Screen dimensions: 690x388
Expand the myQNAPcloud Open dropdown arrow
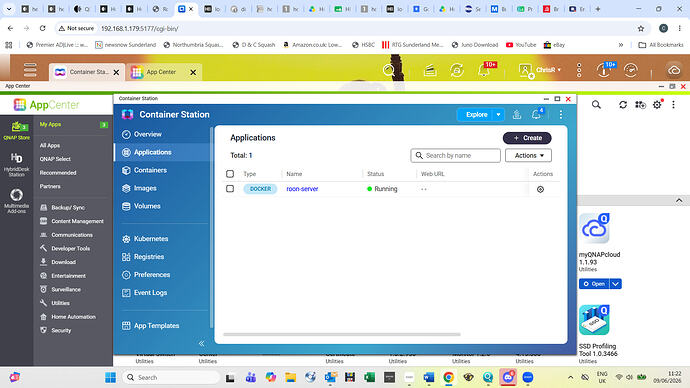click(x=616, y=284)
